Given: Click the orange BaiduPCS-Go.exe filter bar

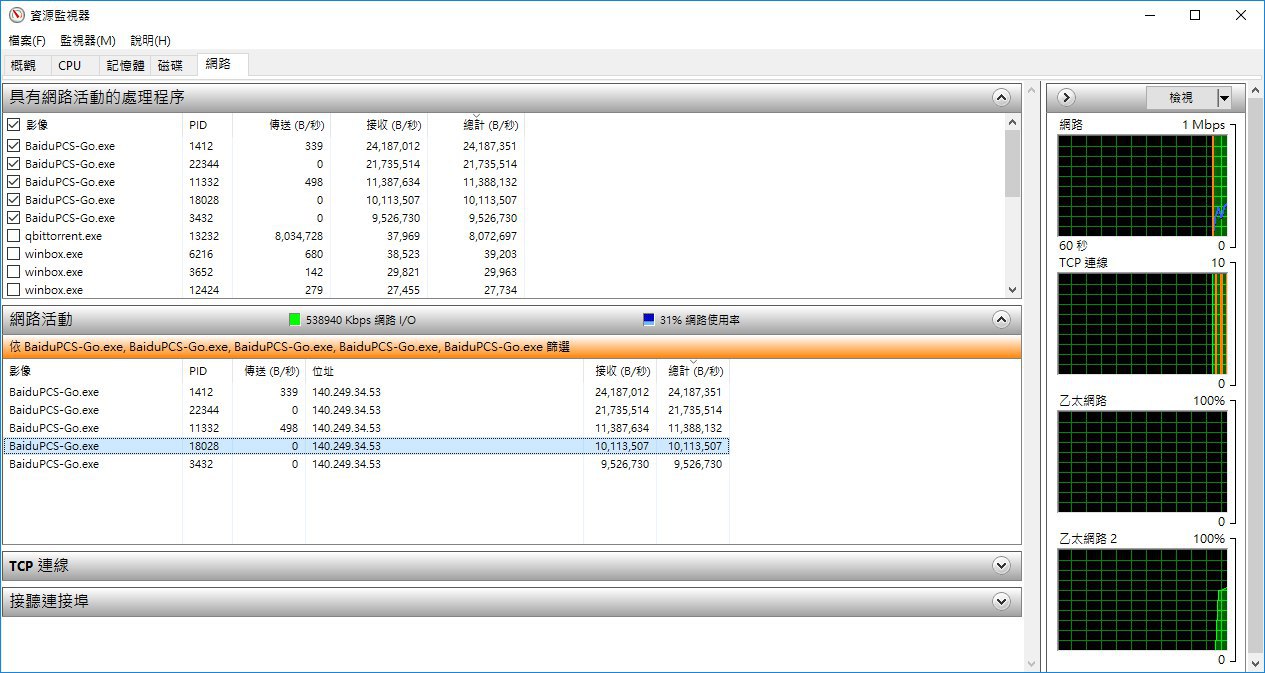Looking at the screenshot, I should tap(511, 346).
